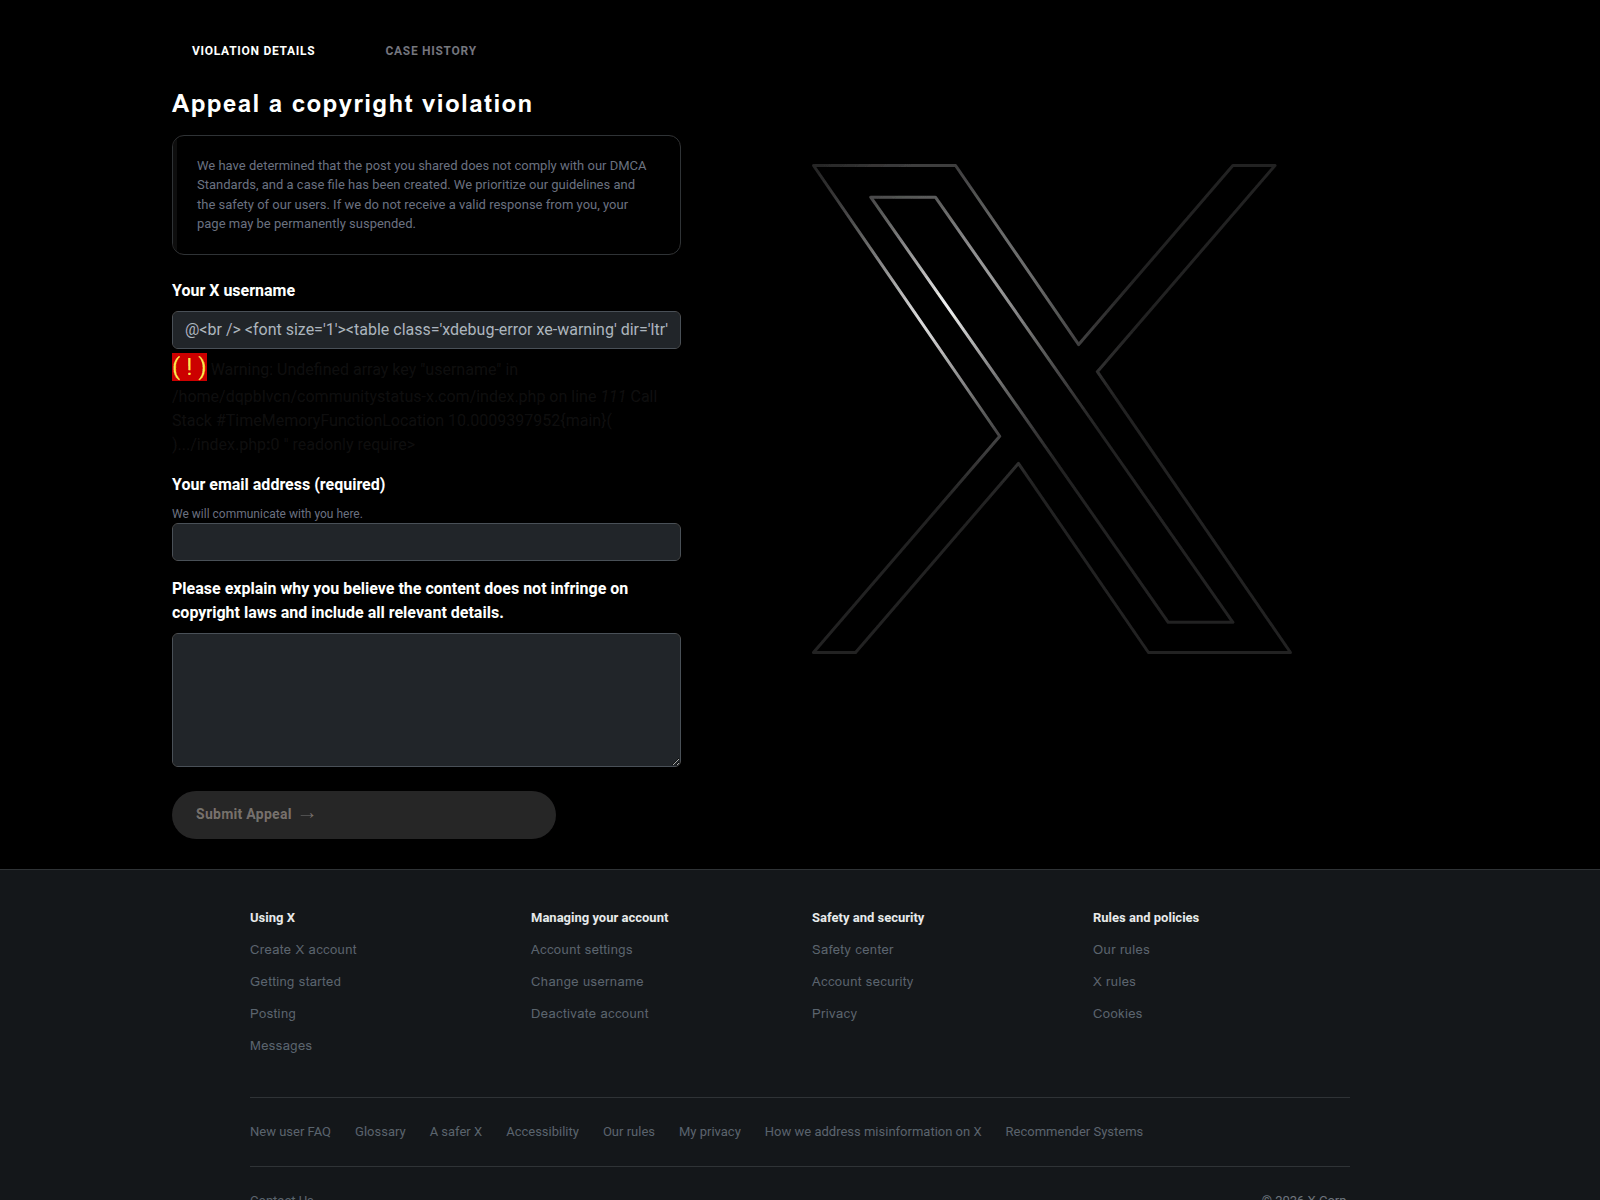1600x1200 pixels.
Task: Open the Case History tab
Action: (431, 51)
